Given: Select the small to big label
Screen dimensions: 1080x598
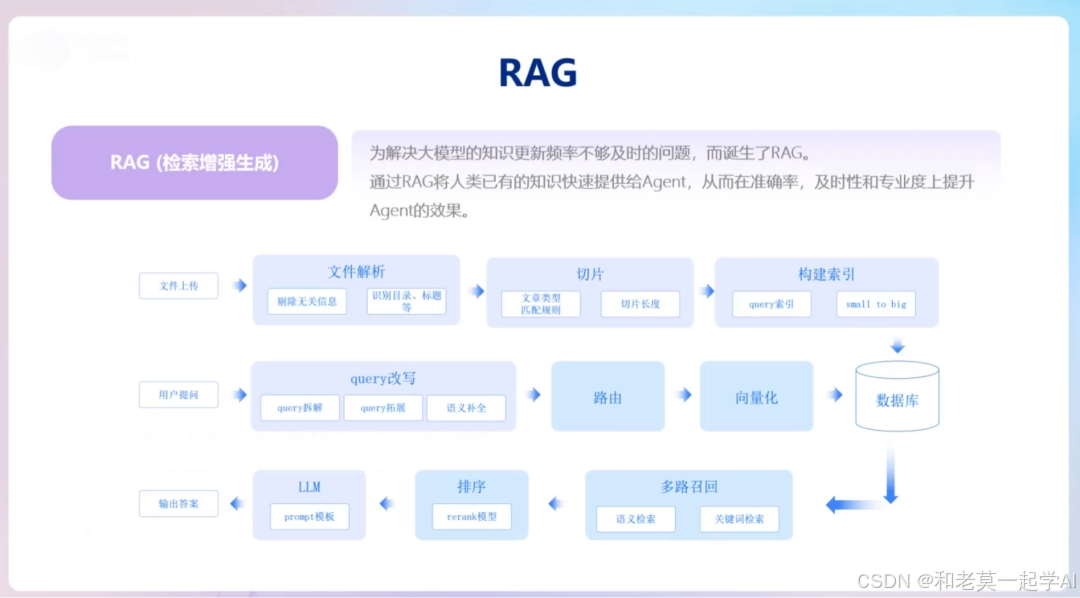Looking at the screenshot, I should click(875, 304).
